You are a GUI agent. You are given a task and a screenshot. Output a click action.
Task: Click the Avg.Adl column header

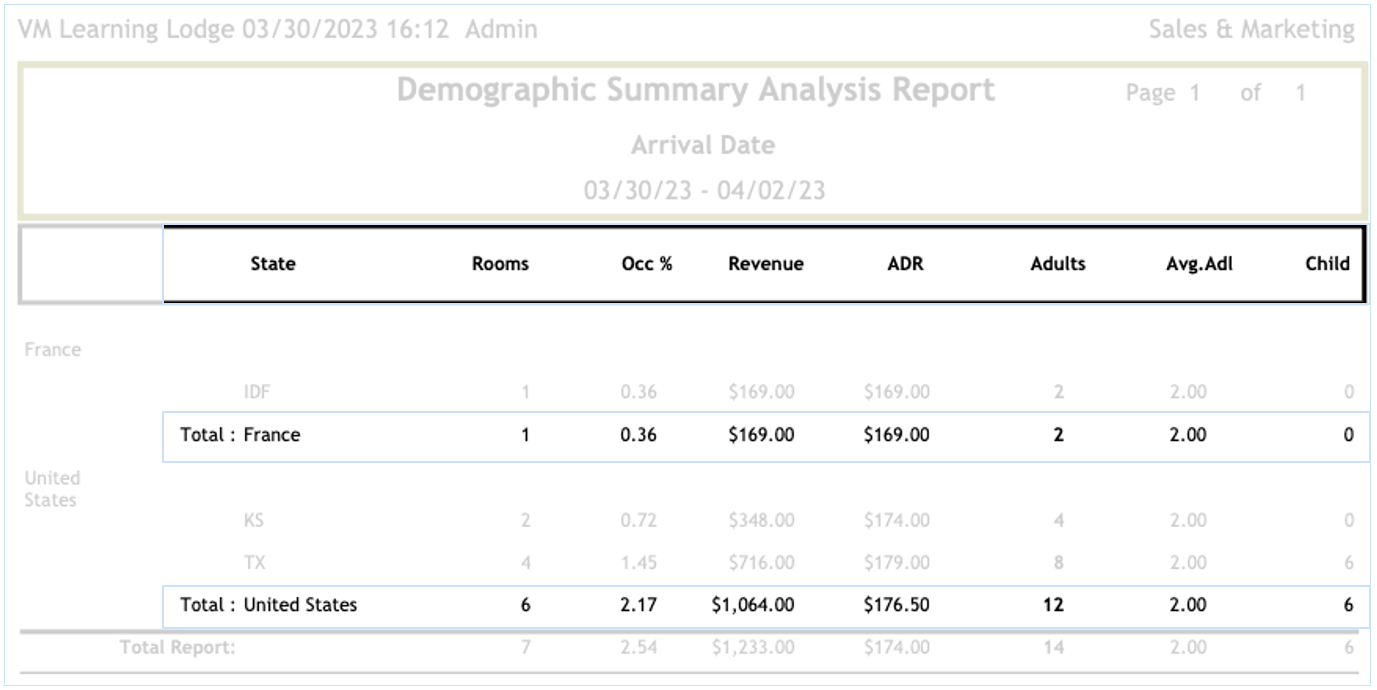[1200, 264]
